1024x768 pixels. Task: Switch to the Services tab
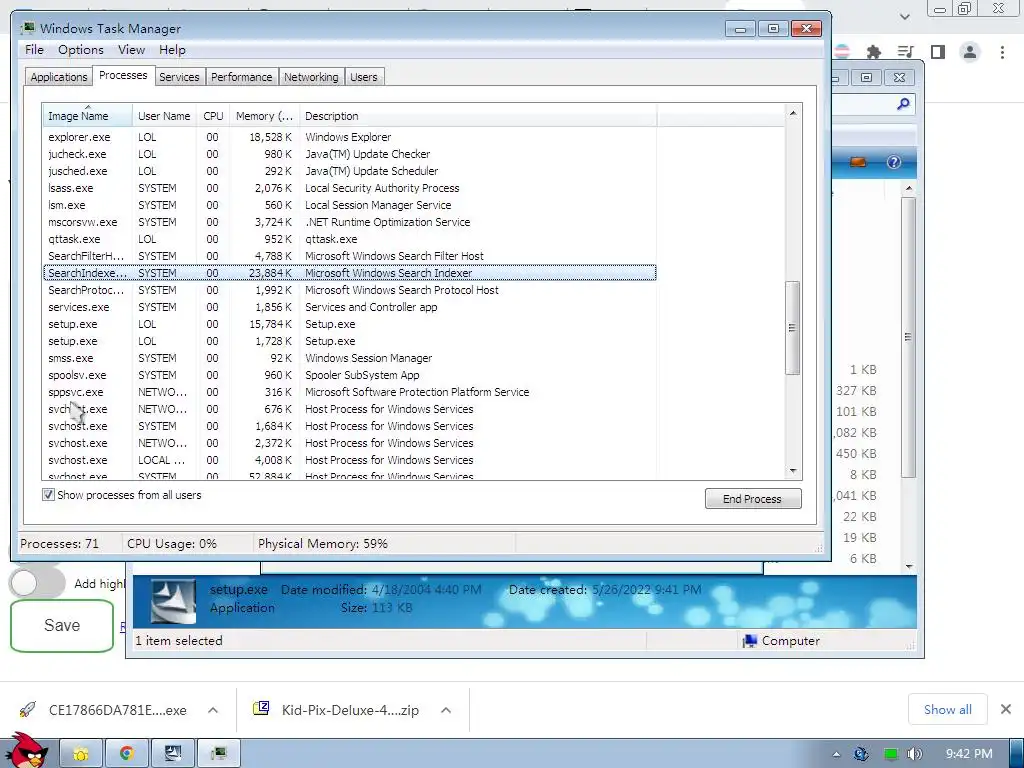point(179,77)
